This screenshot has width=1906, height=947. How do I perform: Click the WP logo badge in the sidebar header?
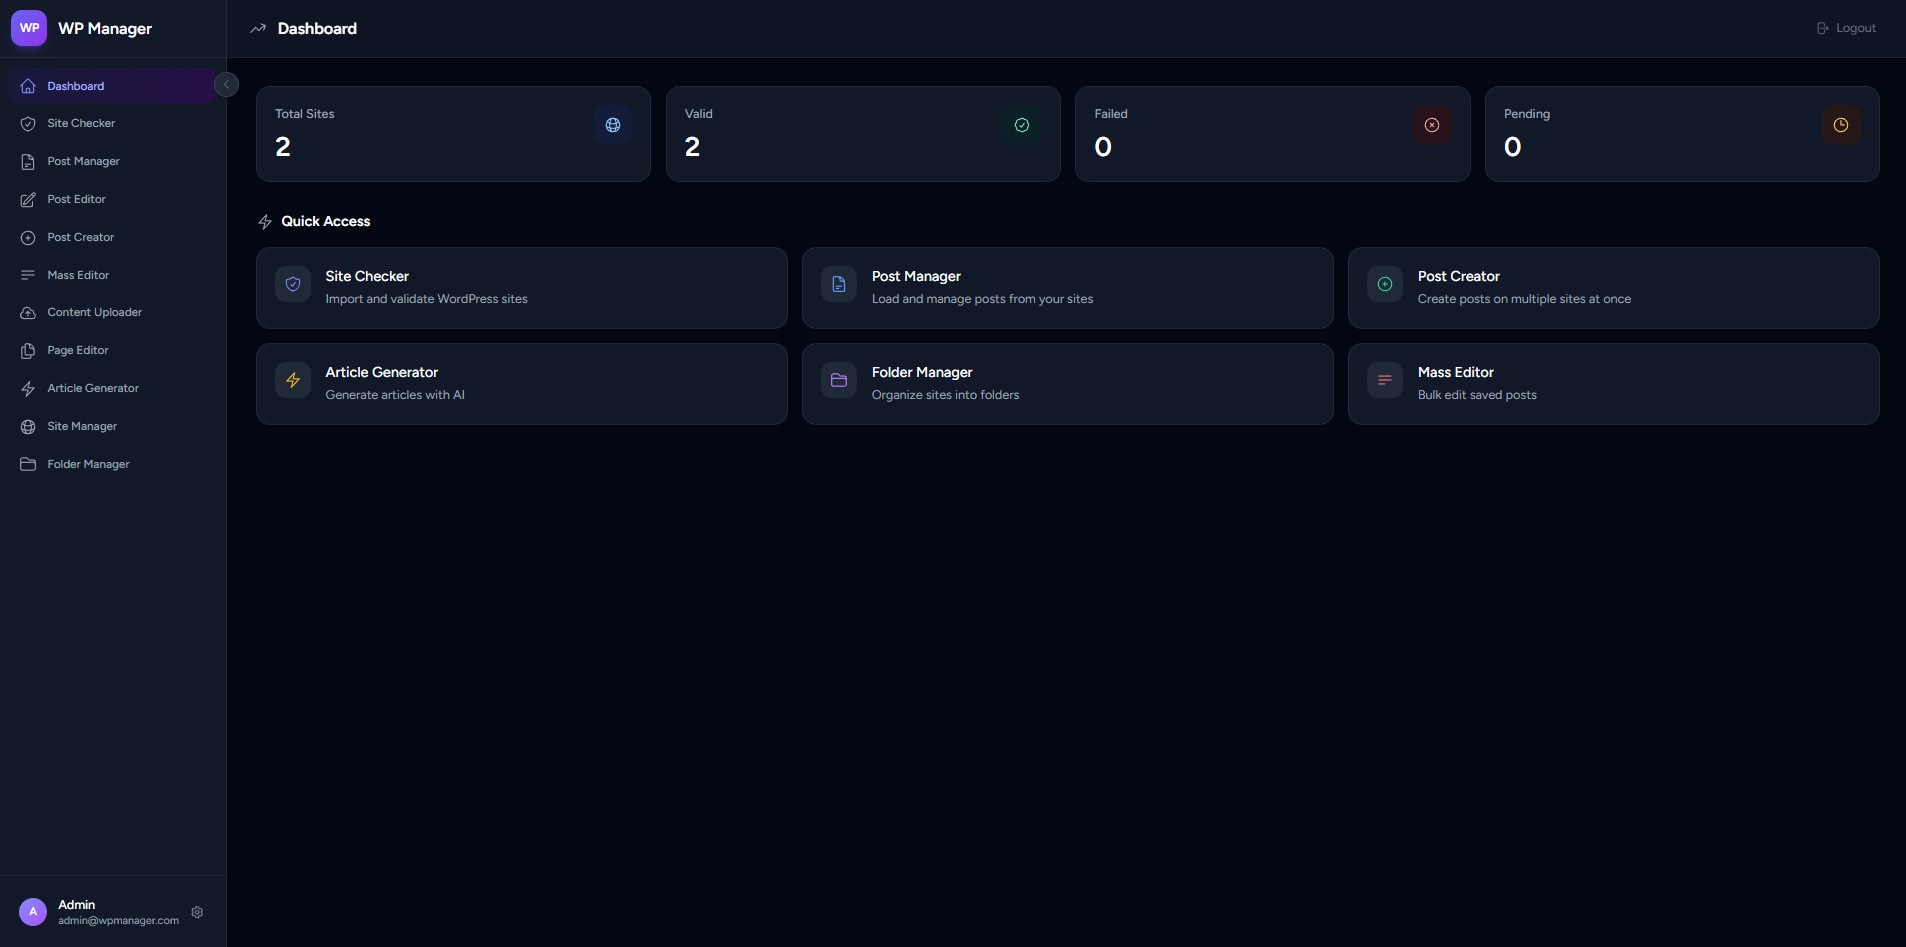point(29,28)
